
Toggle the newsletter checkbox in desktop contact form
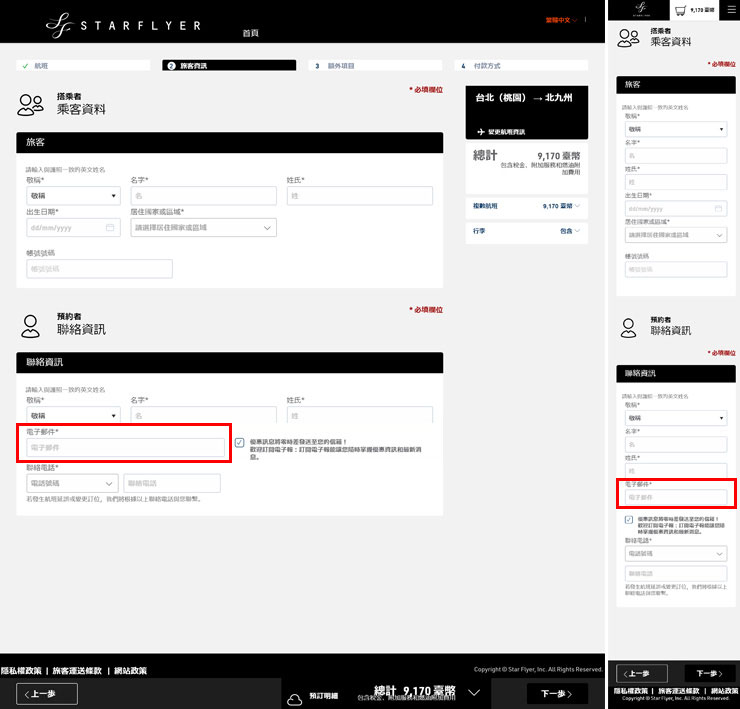[x=240, y=442]
